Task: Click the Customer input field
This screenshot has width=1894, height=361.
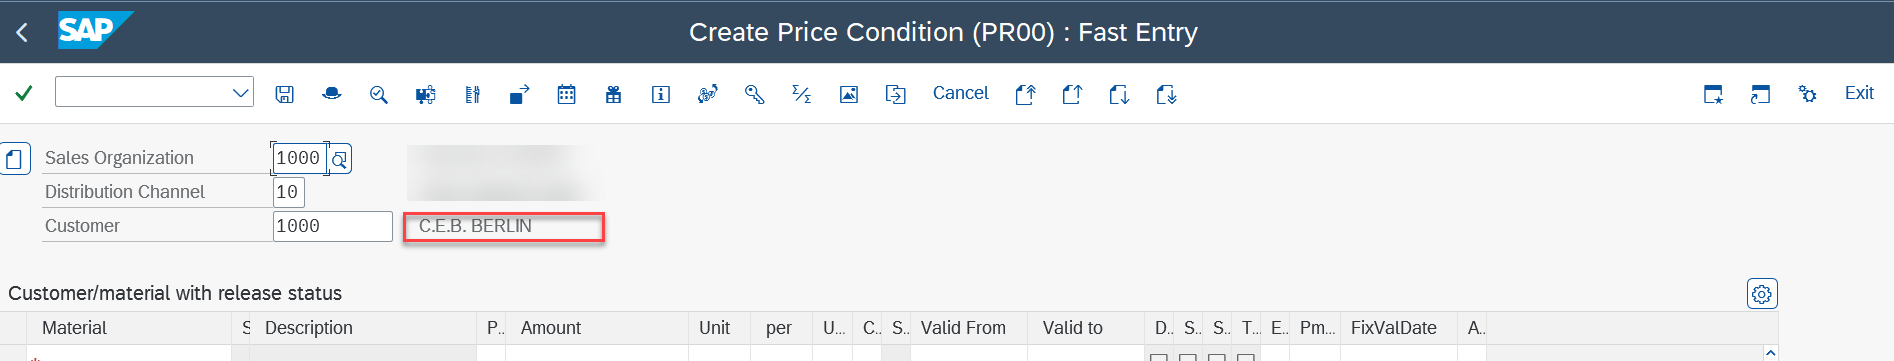Action: point(333,226)
